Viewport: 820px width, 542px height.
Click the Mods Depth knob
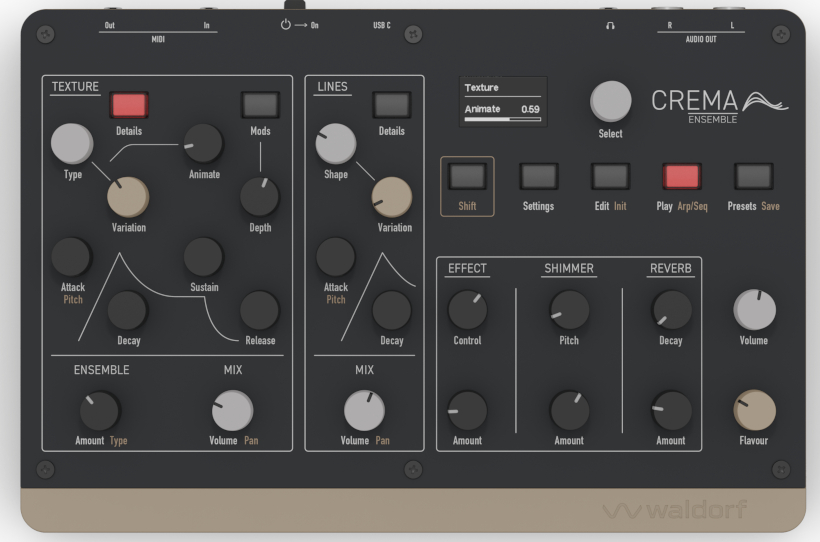pyautogui.click(x=260, y=197)
